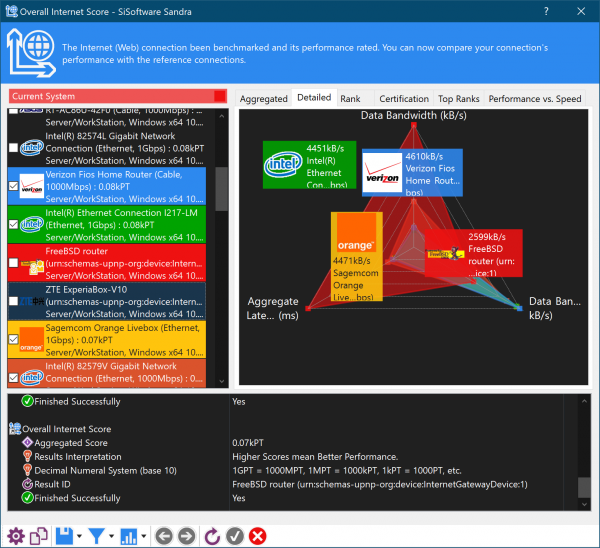Select the Verizon Fios Home Router list entry
The image size is (600, 548).
pos(107,186)
